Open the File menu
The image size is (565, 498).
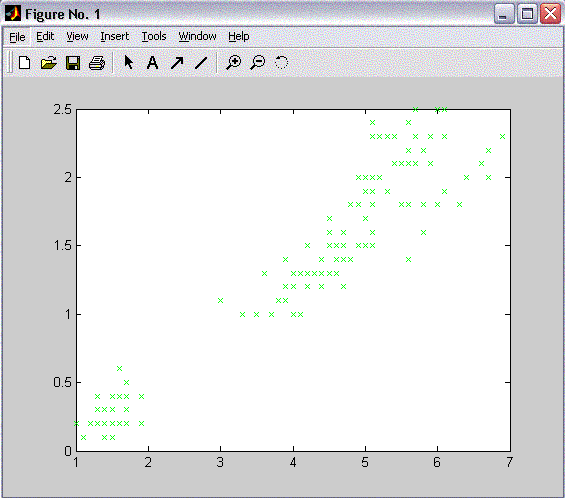click(17, 37)
